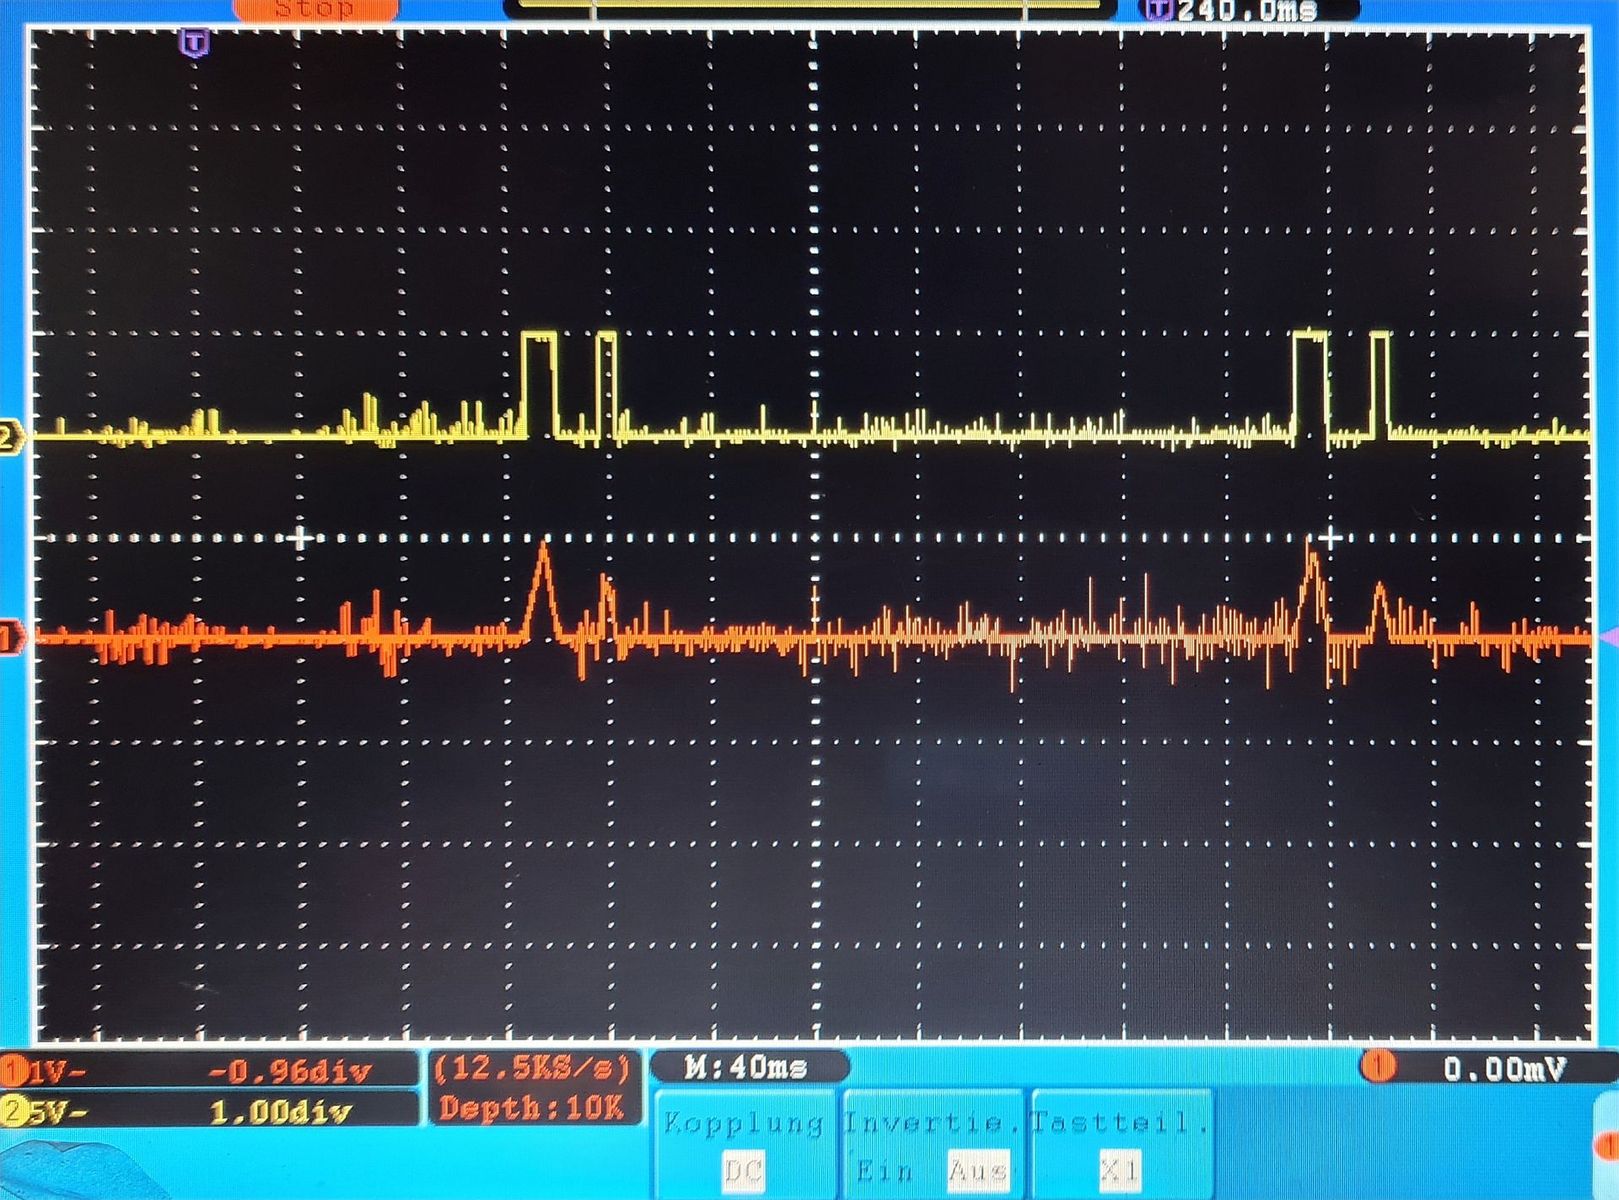Click the T icon beside 240.0ms readout
Viewport: 1619px width, 1200px height.
tap(1157, 11)
